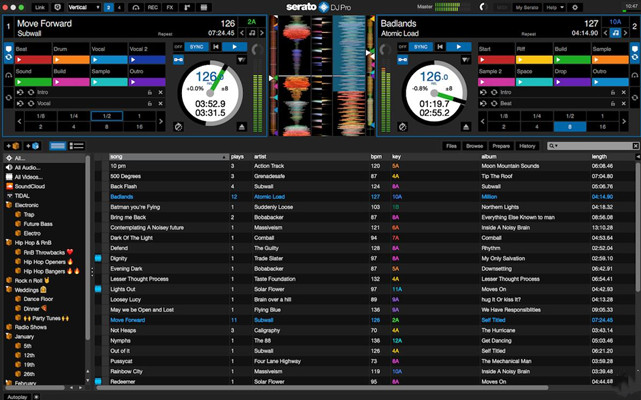Click the Autoplay button

(x=17, y=395)
